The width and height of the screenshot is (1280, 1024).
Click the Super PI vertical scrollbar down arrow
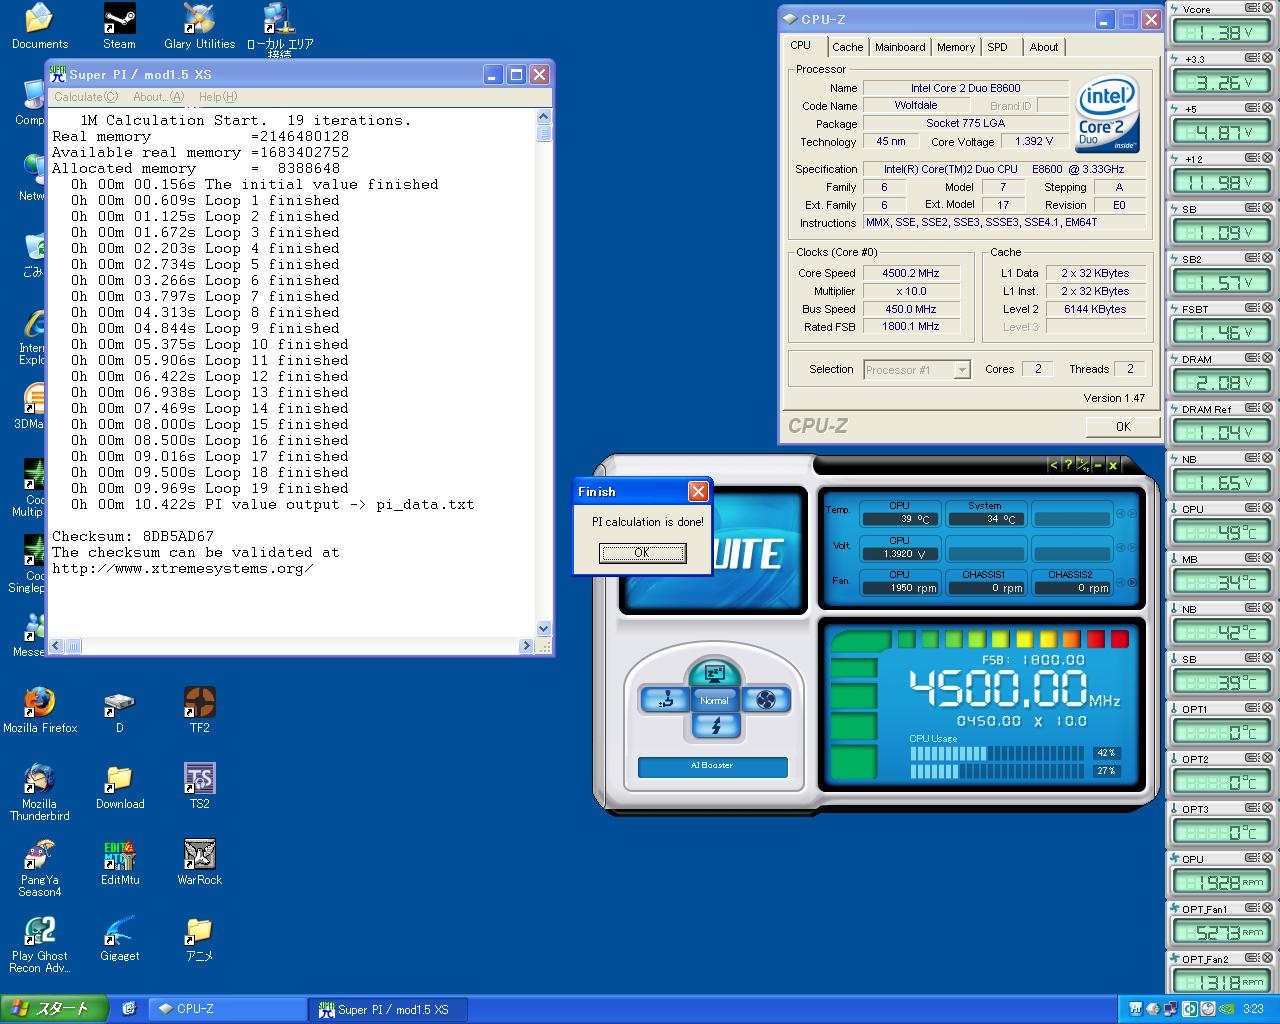click(544, 629)
